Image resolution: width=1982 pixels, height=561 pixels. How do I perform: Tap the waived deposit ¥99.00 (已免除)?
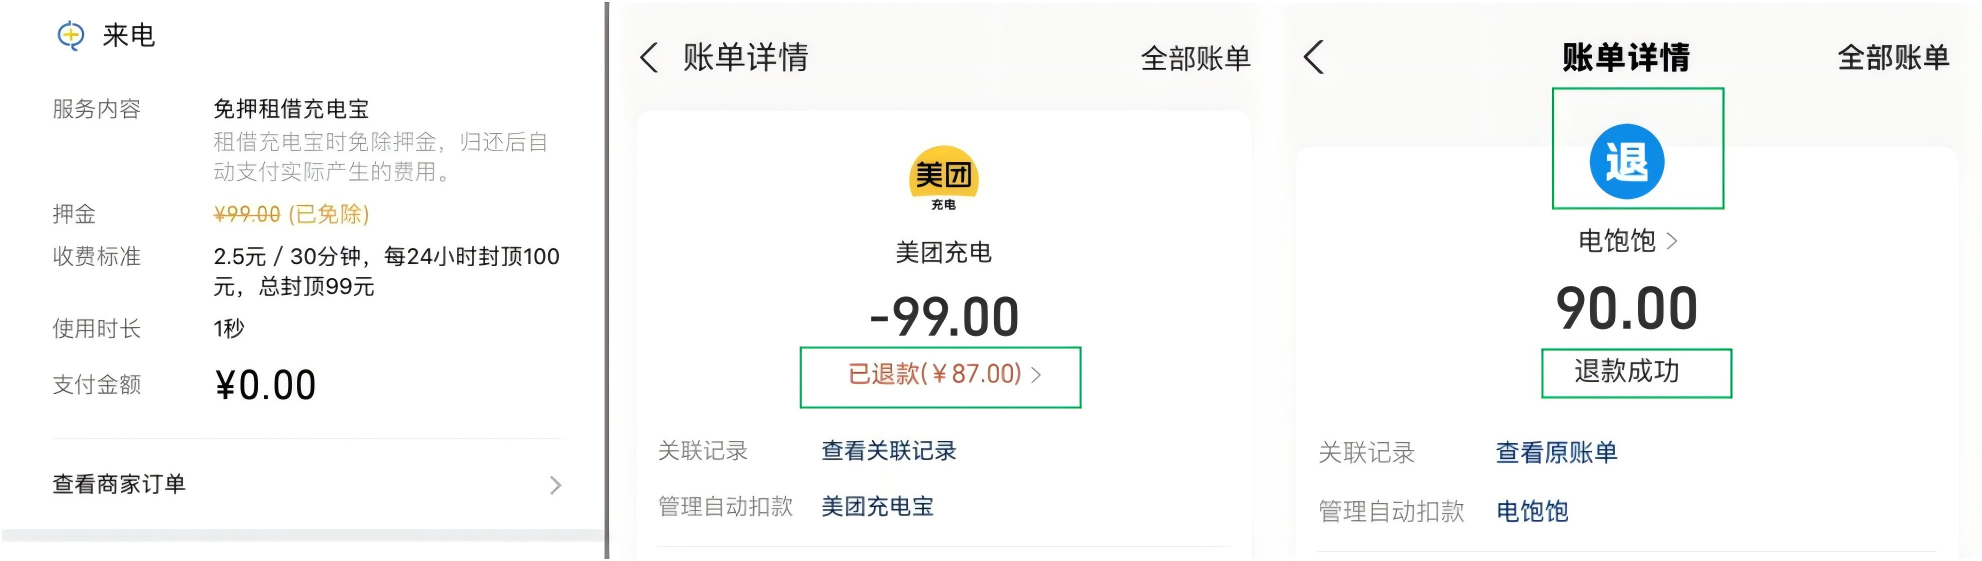click(291, 214)
